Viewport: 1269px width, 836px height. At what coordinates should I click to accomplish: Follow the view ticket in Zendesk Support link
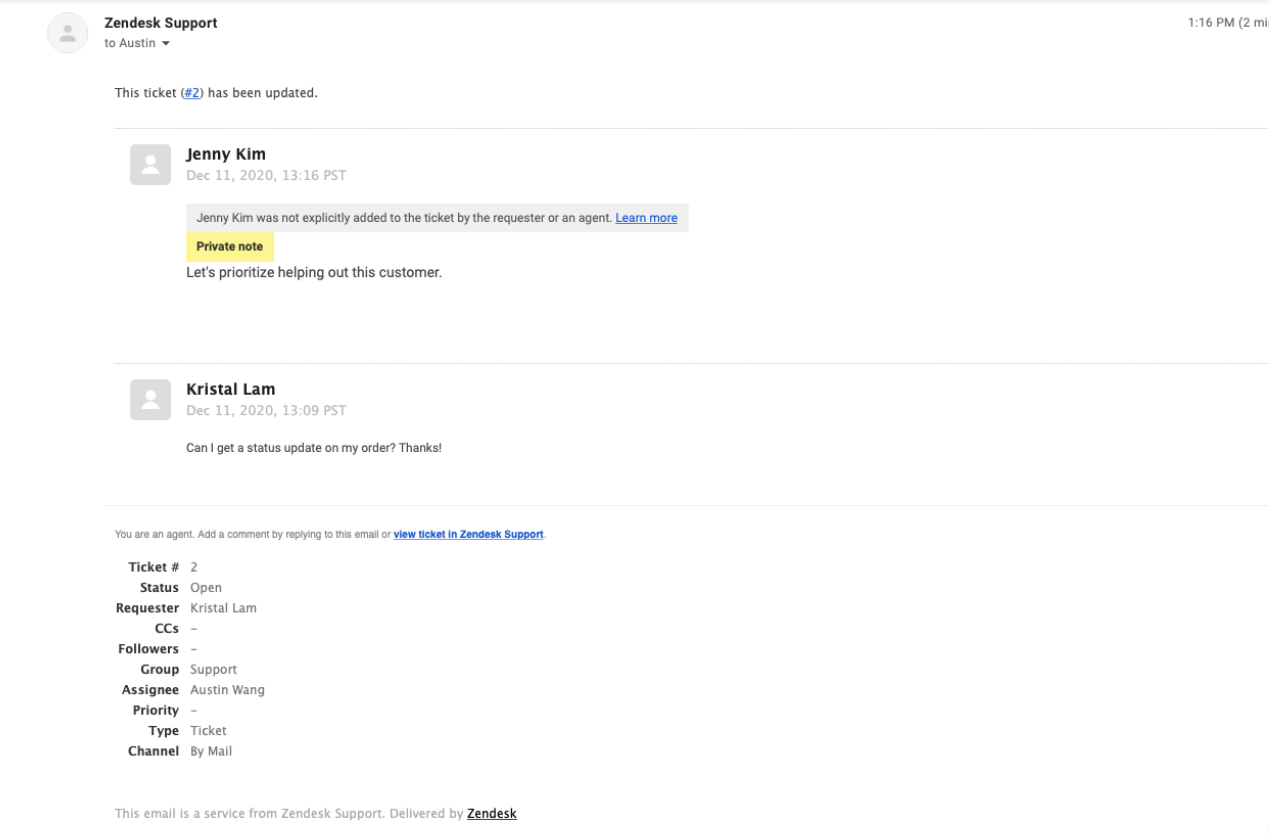point(467,534)
